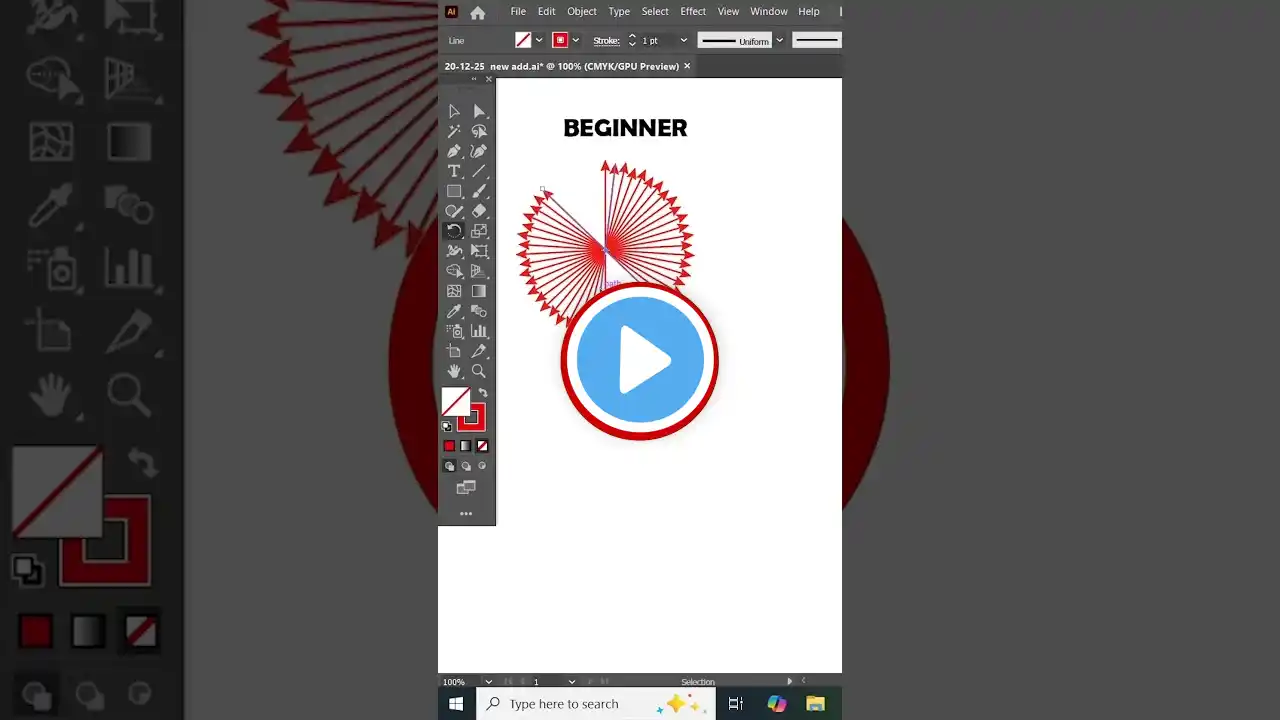Viewport: 1280px width, 720px height.
Task: Activate the Gradient tool
Action: (x=479, y=291)
